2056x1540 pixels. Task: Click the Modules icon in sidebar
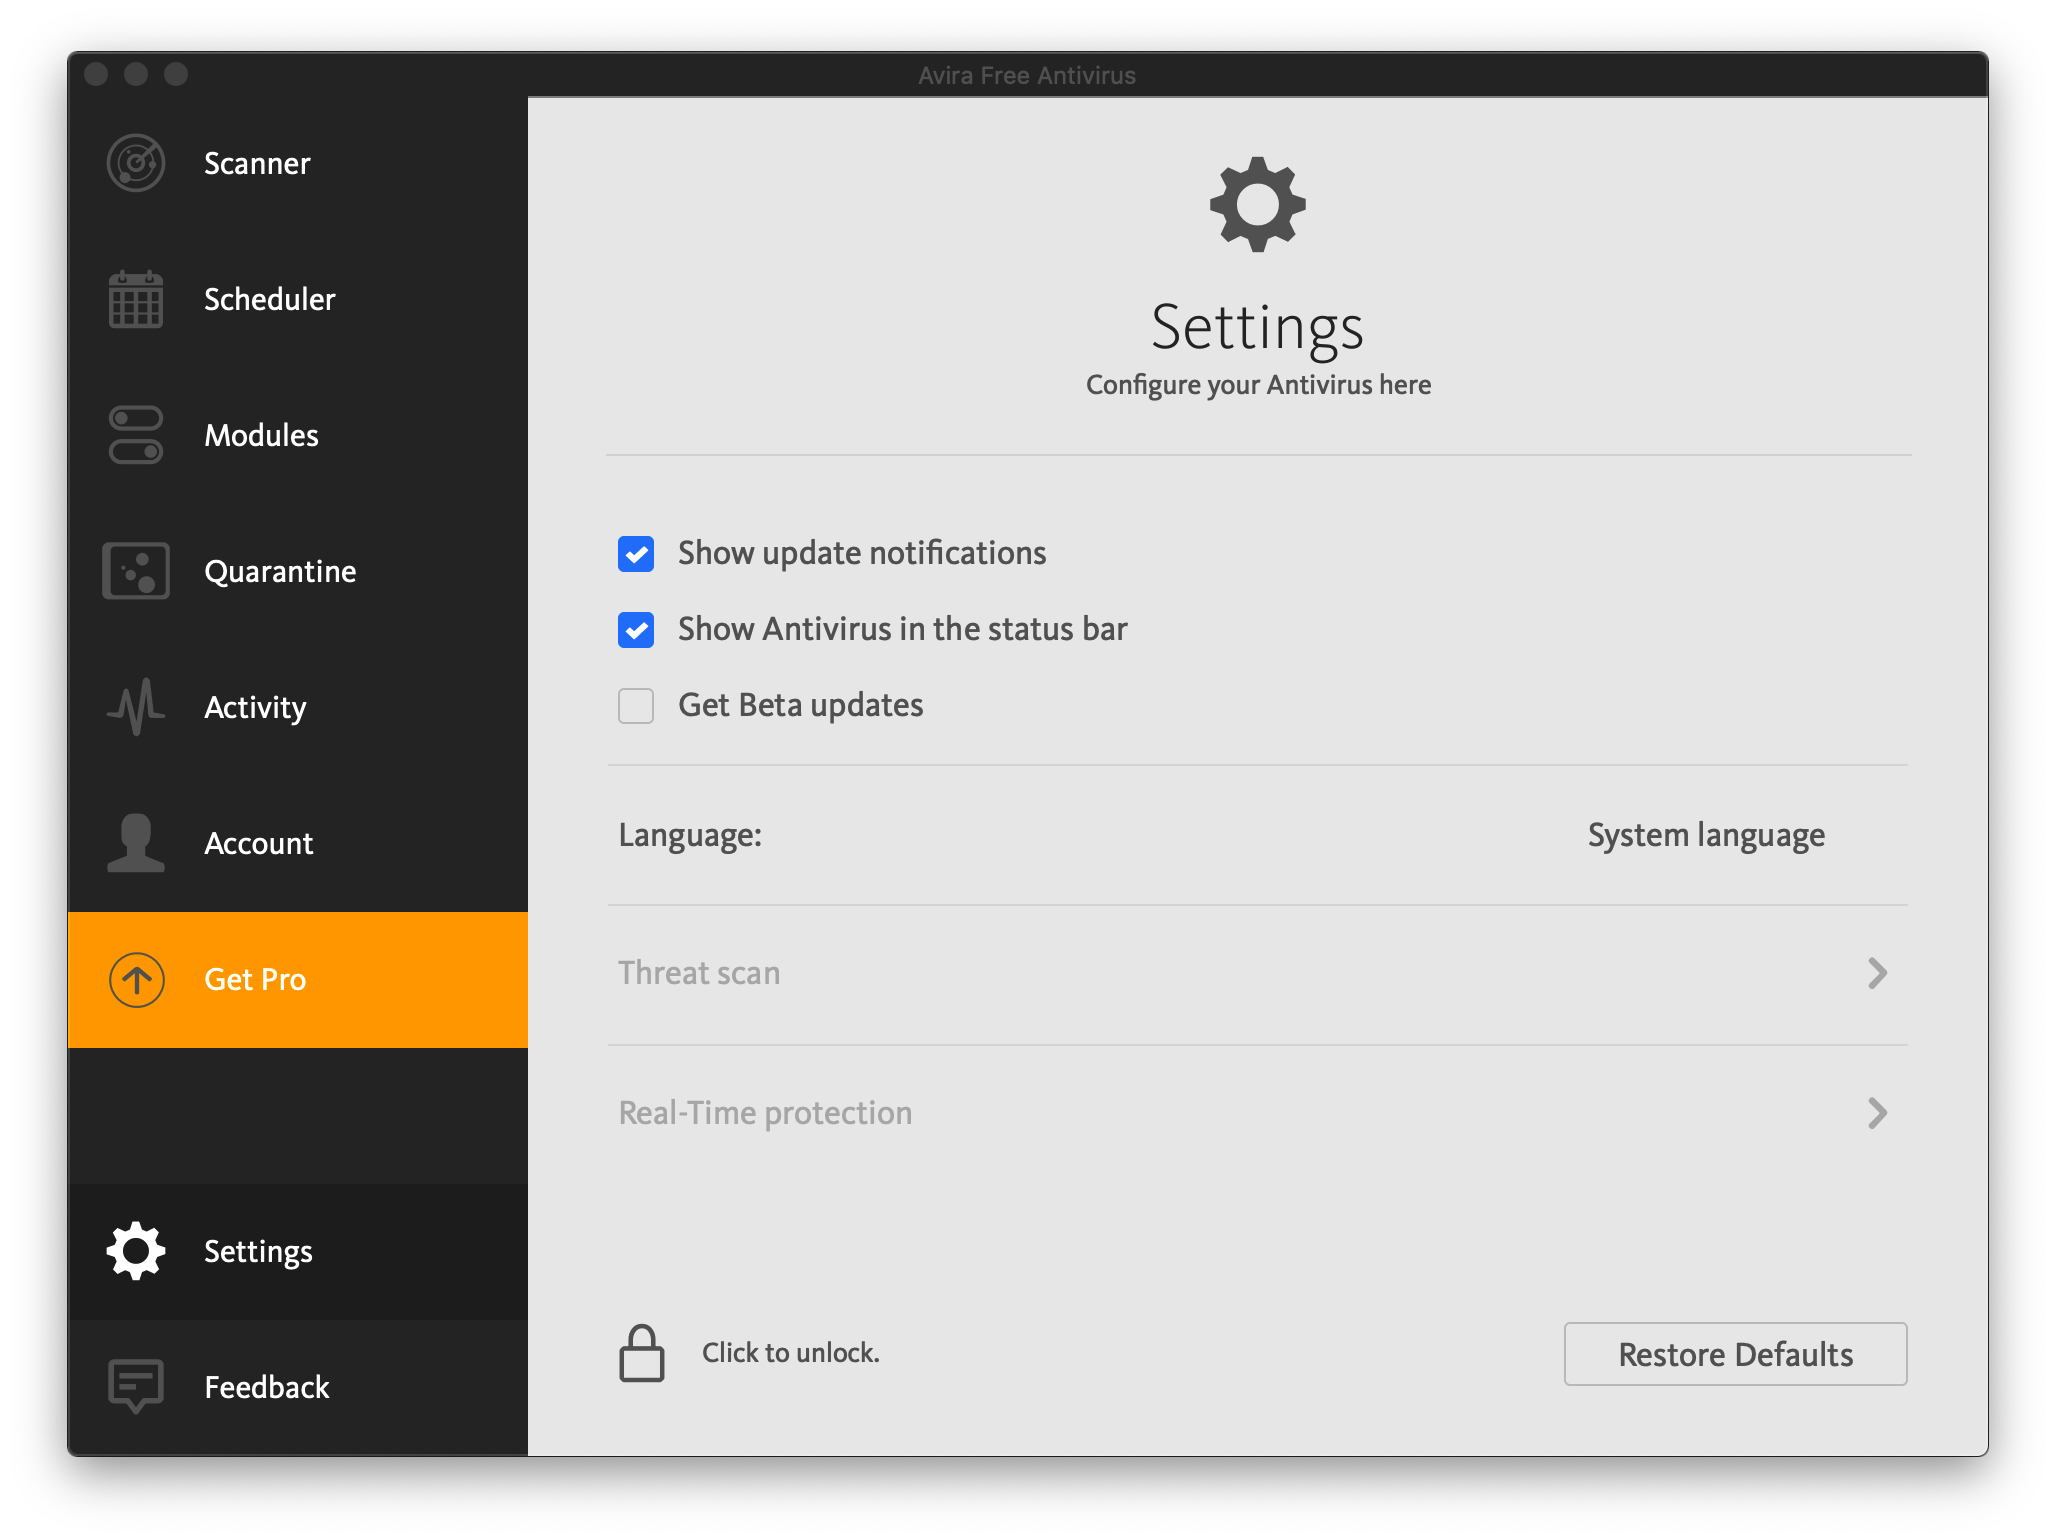pos(136,432)
